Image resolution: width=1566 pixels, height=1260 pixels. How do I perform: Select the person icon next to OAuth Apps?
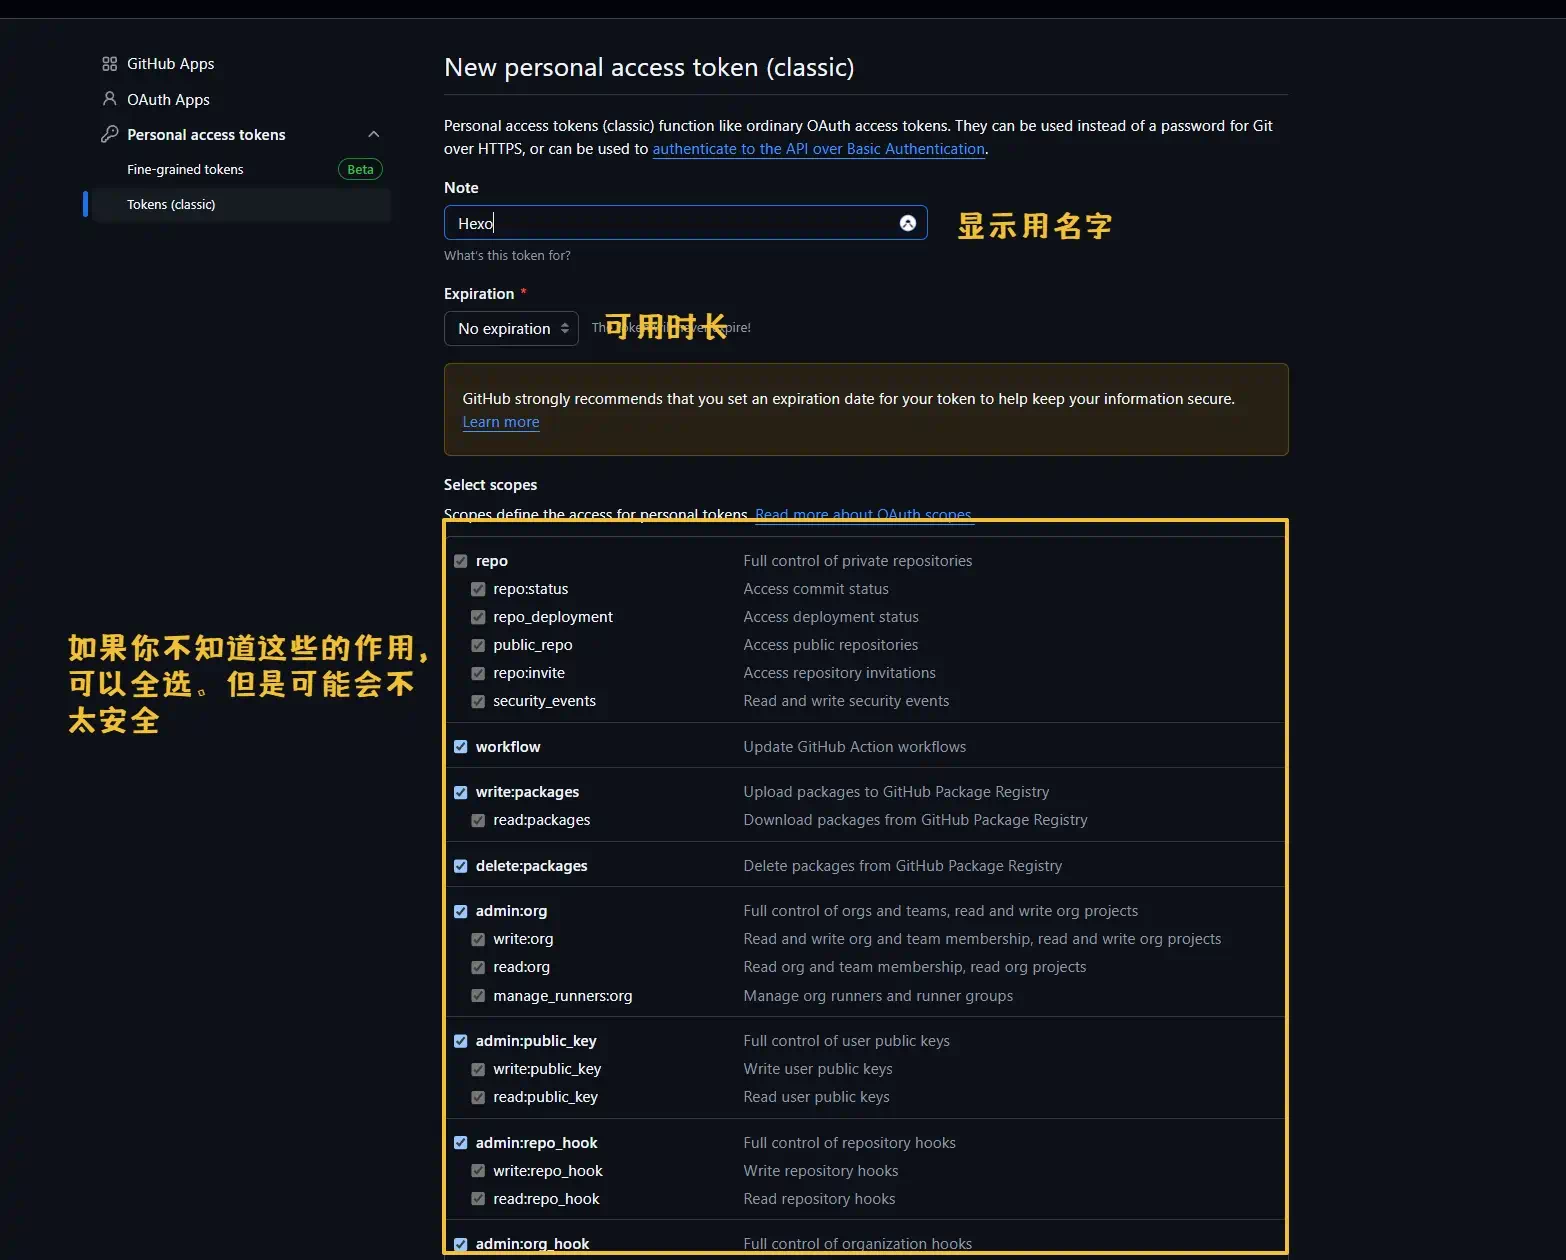click(x=109, y=98)
